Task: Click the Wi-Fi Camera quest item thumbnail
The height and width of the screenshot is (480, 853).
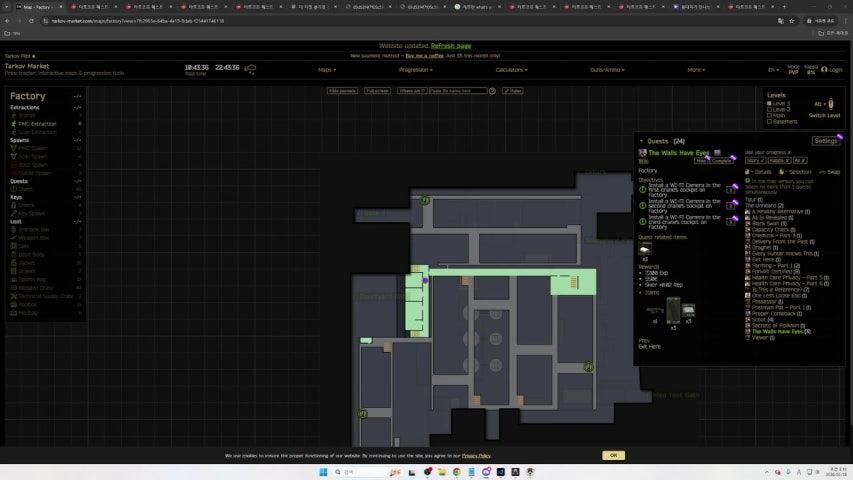Action: 645,249
